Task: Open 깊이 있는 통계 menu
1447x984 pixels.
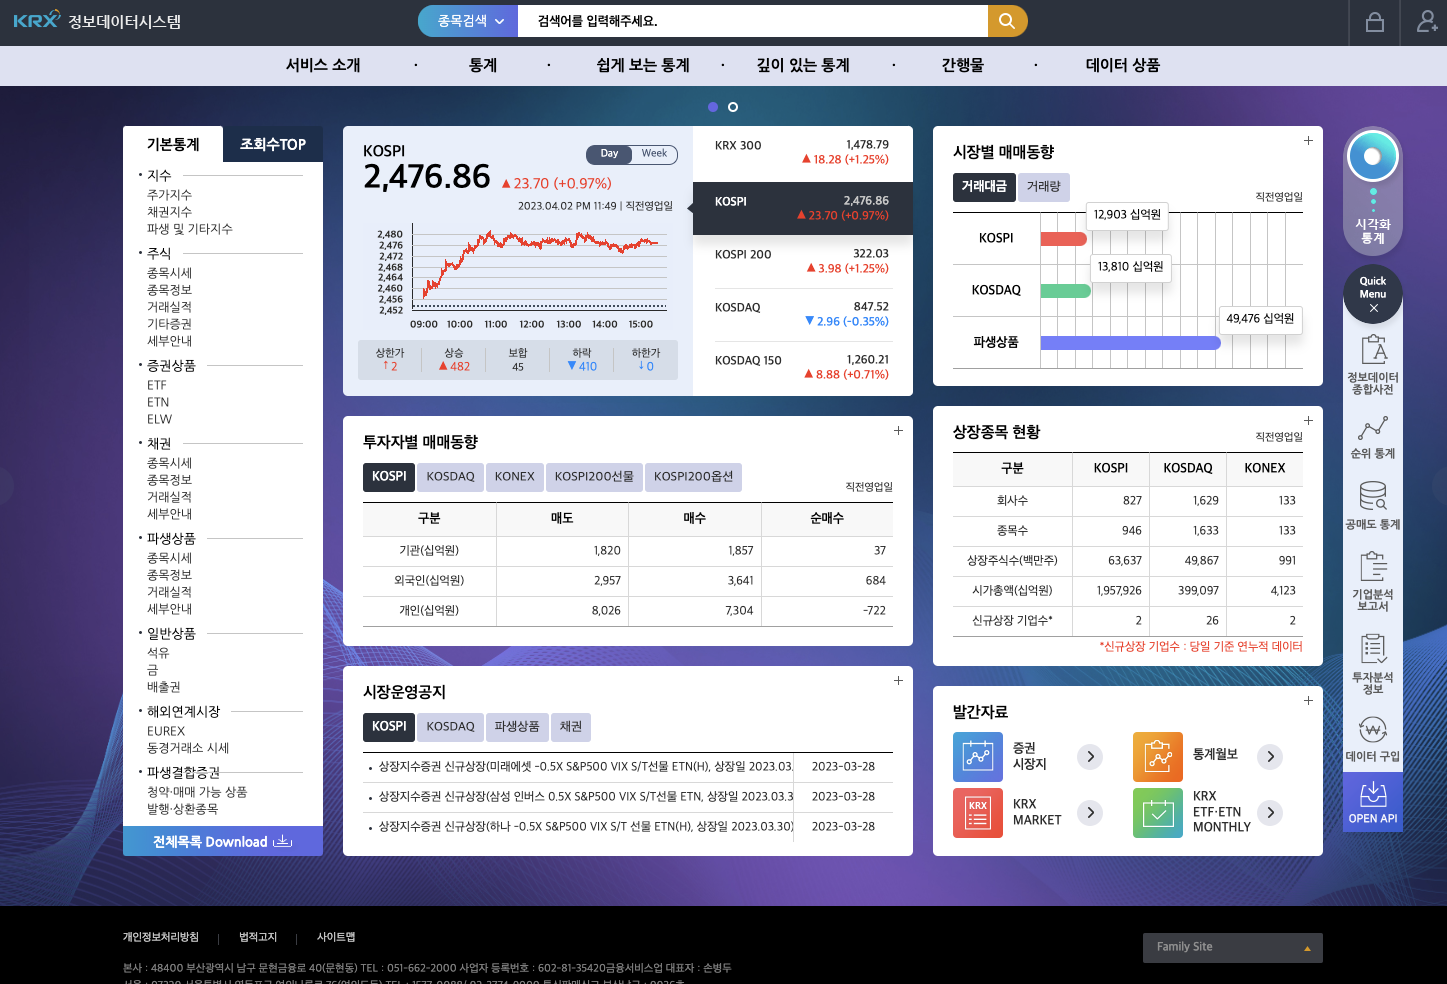Action: pos(803,65)
